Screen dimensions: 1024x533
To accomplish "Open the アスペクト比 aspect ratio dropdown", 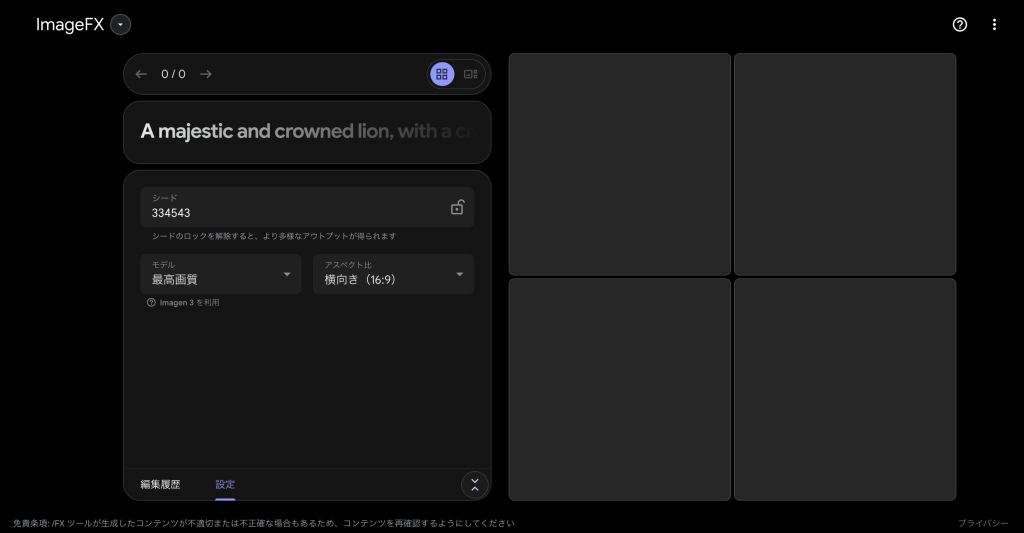I will pyautogui.click(x=393, y=274).
